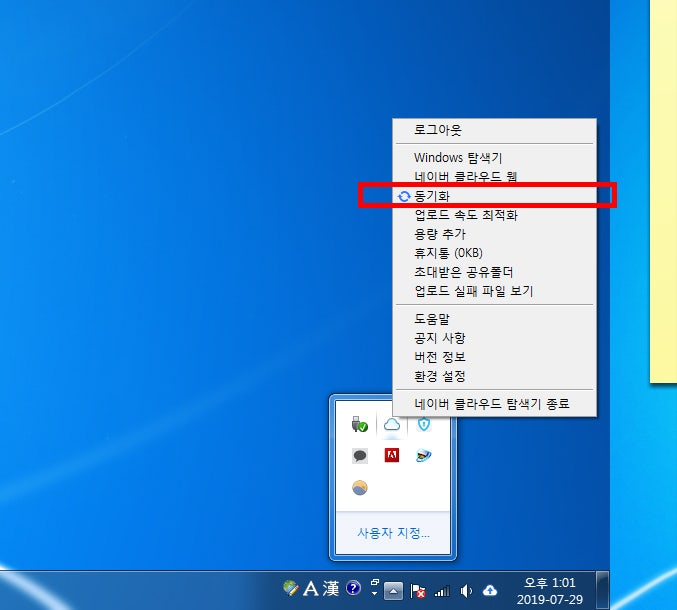Click the Naver Cloud tray icon in overflow panel
Image resolution: width=677 pixels, height=610 pixels.
(392, 424)
